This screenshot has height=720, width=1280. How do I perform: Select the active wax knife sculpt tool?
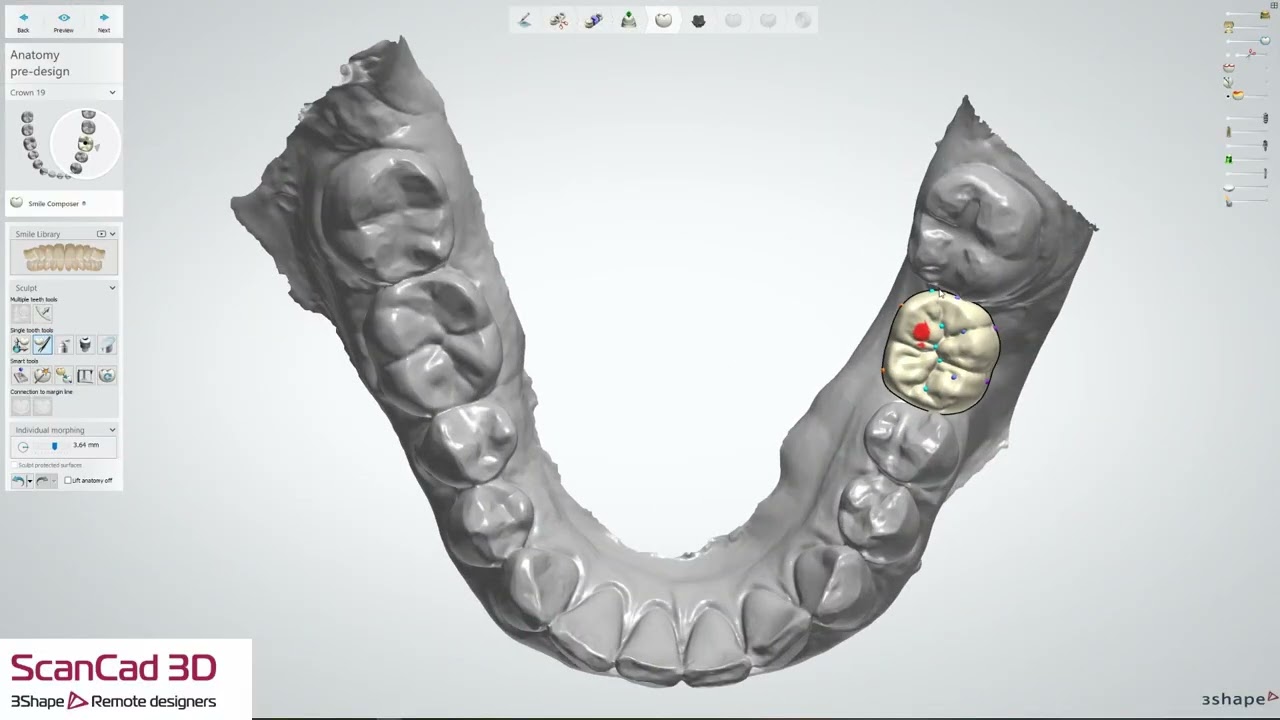tap(42, 345)
